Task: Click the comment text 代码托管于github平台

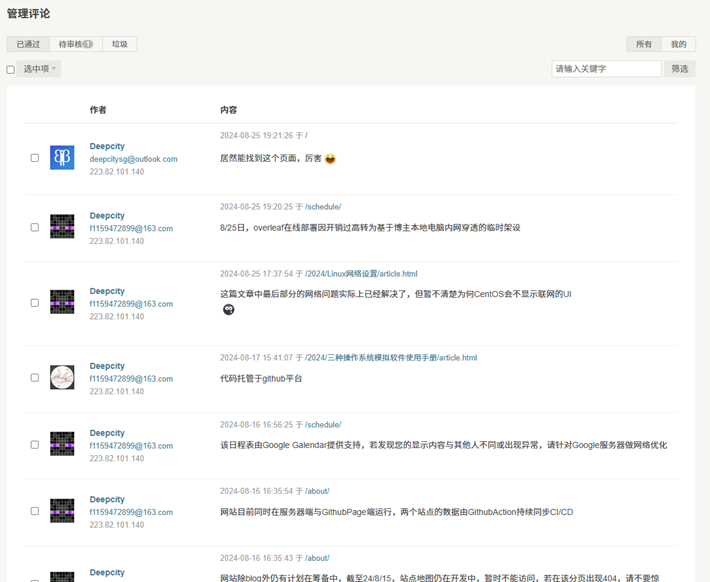Action: (x=261, y=378)
